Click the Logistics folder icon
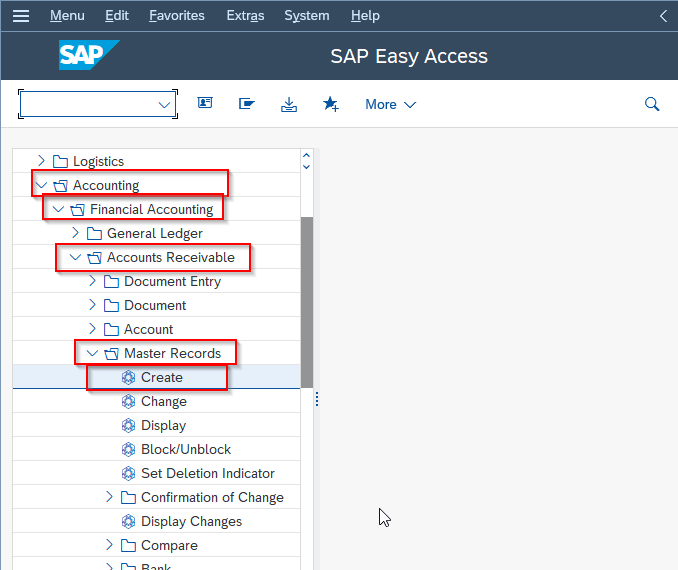The height and width of the screenshot is (570, 678). point(60,161)
